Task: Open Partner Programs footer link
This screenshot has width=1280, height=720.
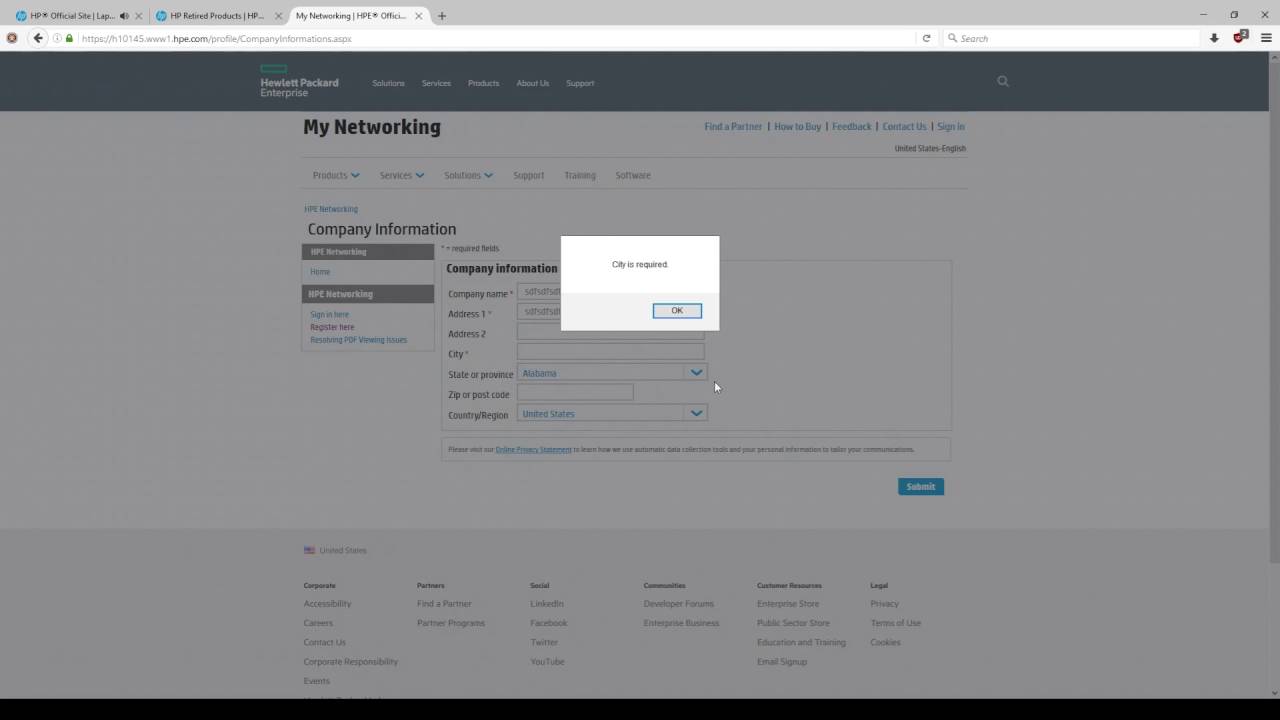Action: 450,622
